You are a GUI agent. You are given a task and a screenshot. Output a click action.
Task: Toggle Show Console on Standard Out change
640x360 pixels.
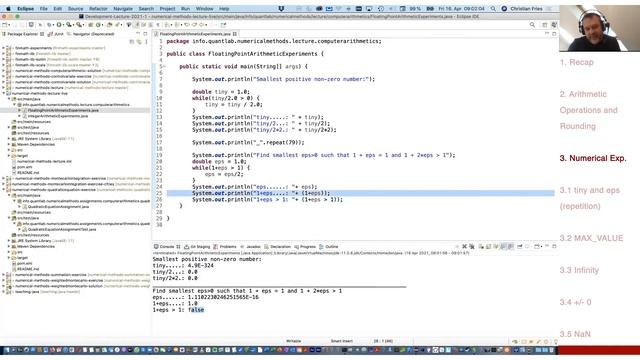[x=503, y=247]
